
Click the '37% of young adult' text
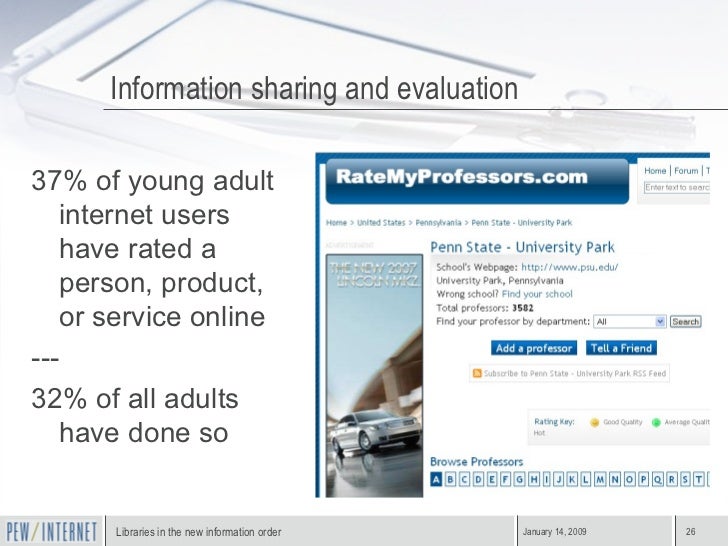pos(152,181)
